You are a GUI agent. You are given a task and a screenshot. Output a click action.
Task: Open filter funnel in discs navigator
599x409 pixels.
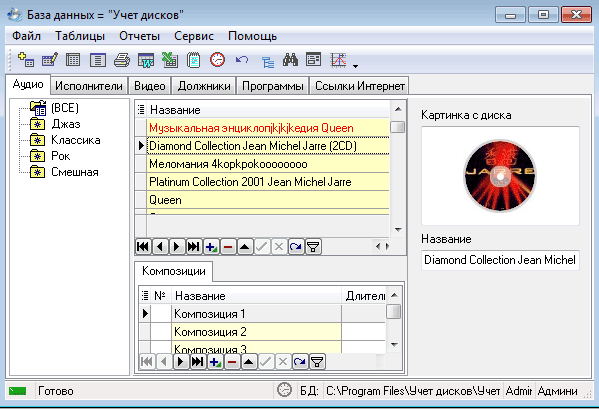click(x=313, y=247)
